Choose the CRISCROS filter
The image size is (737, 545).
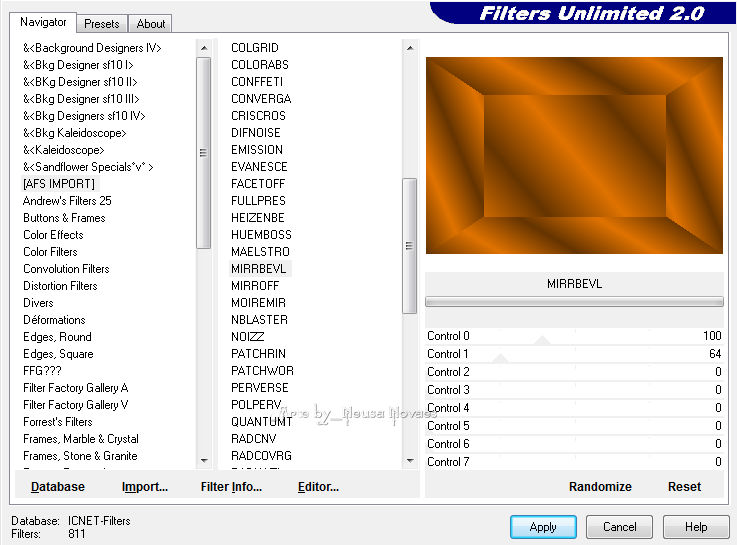point(259,116)
